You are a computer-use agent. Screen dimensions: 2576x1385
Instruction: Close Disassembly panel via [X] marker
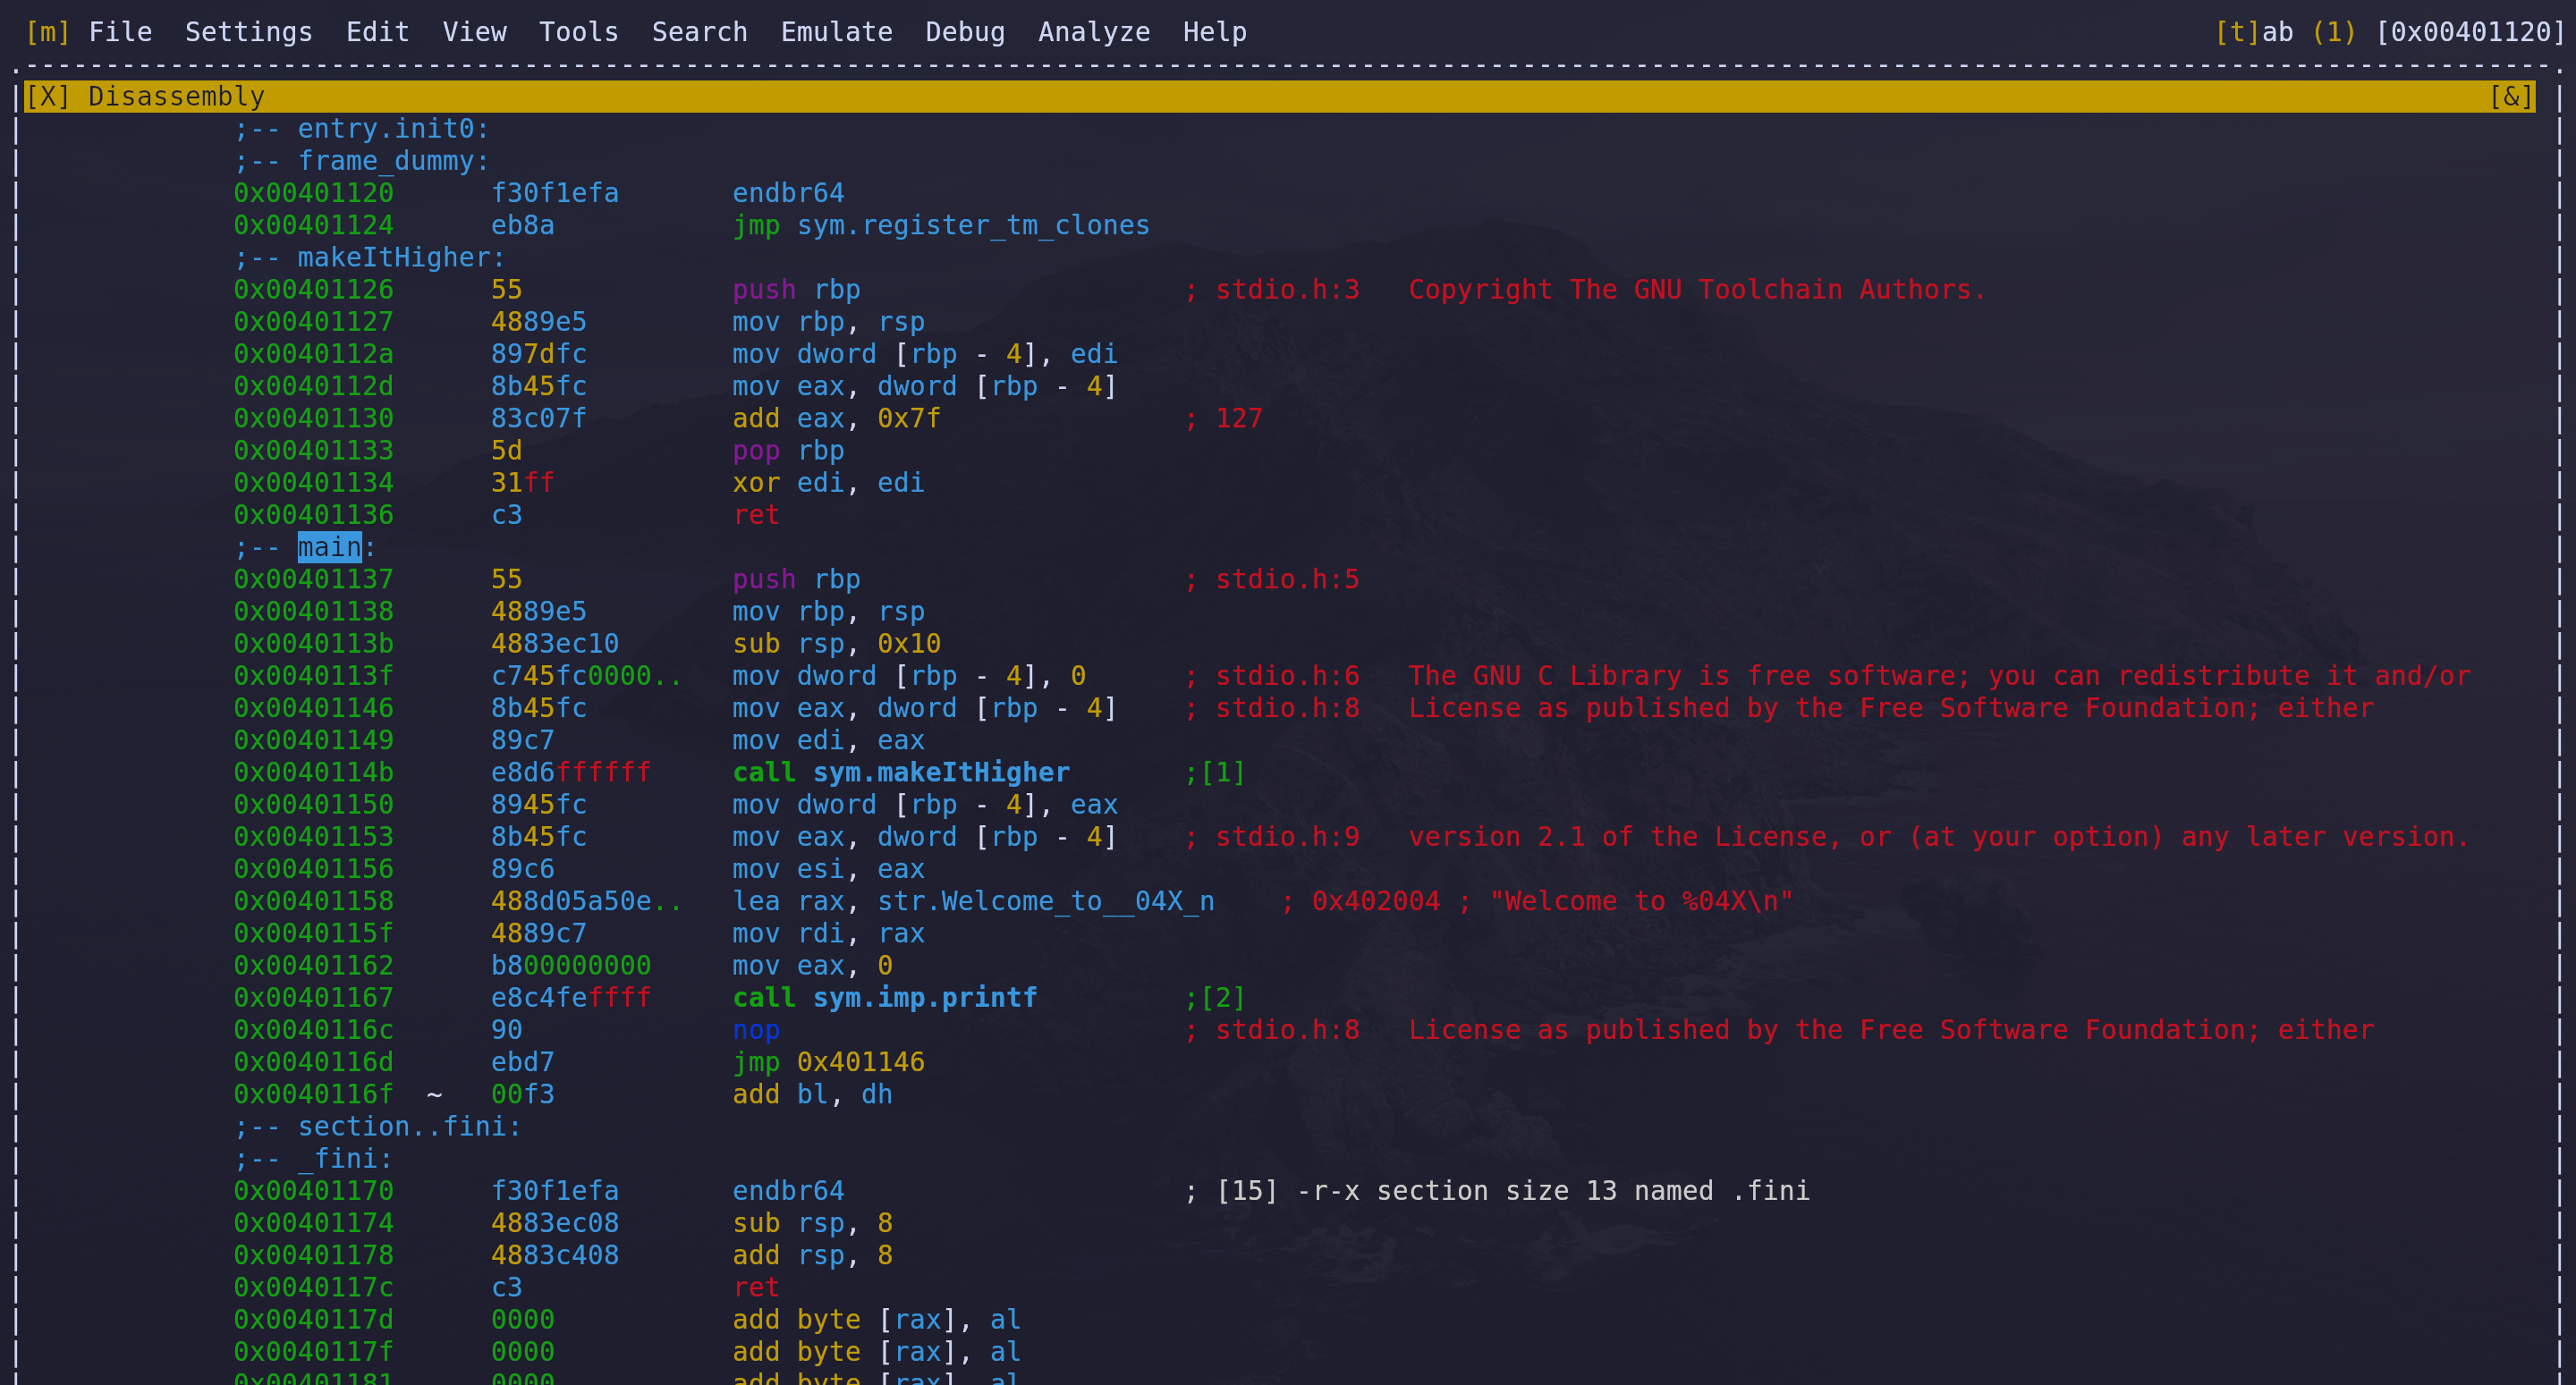coord(47,97)
